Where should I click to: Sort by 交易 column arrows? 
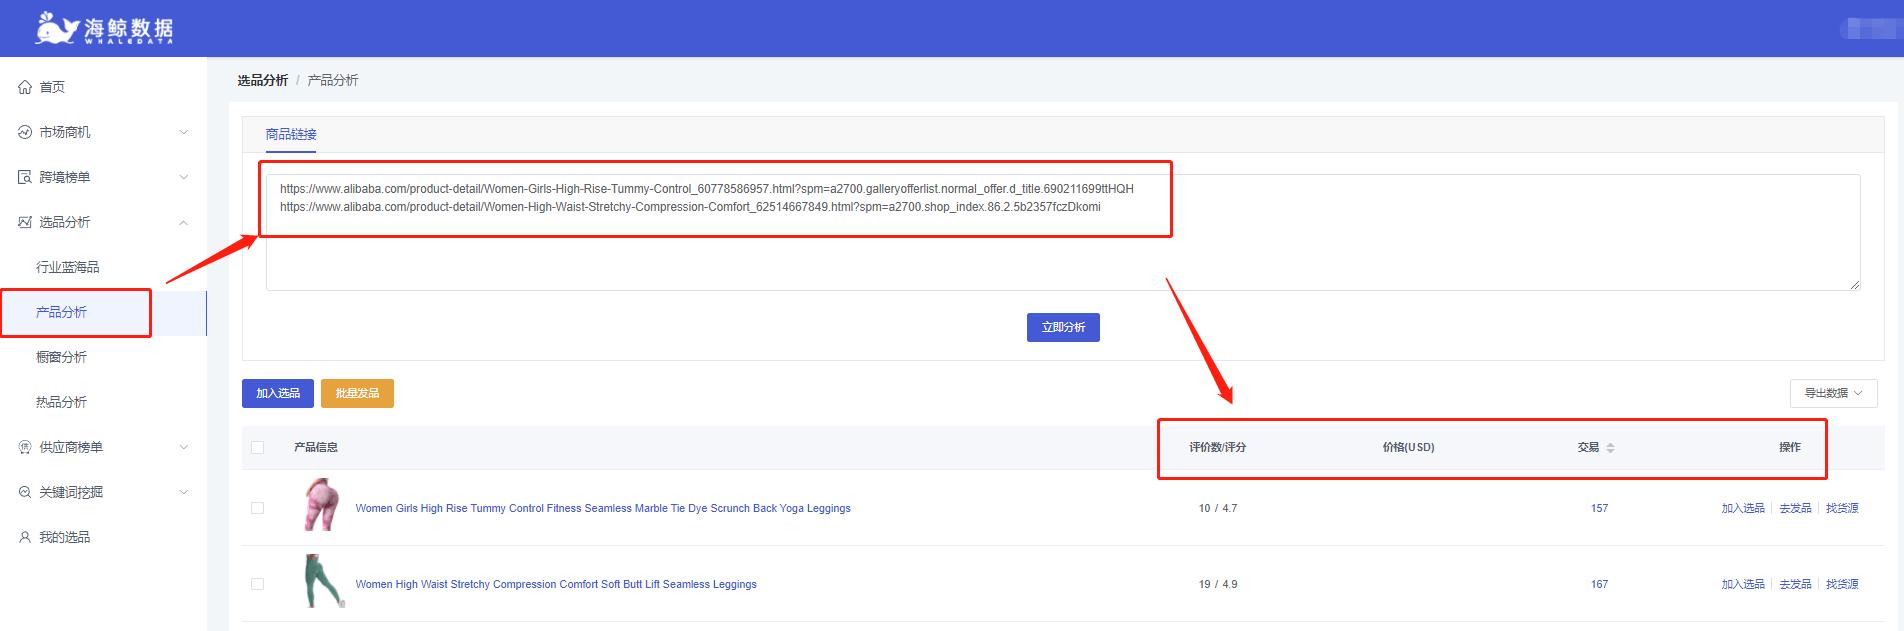tap(1610, 448)
